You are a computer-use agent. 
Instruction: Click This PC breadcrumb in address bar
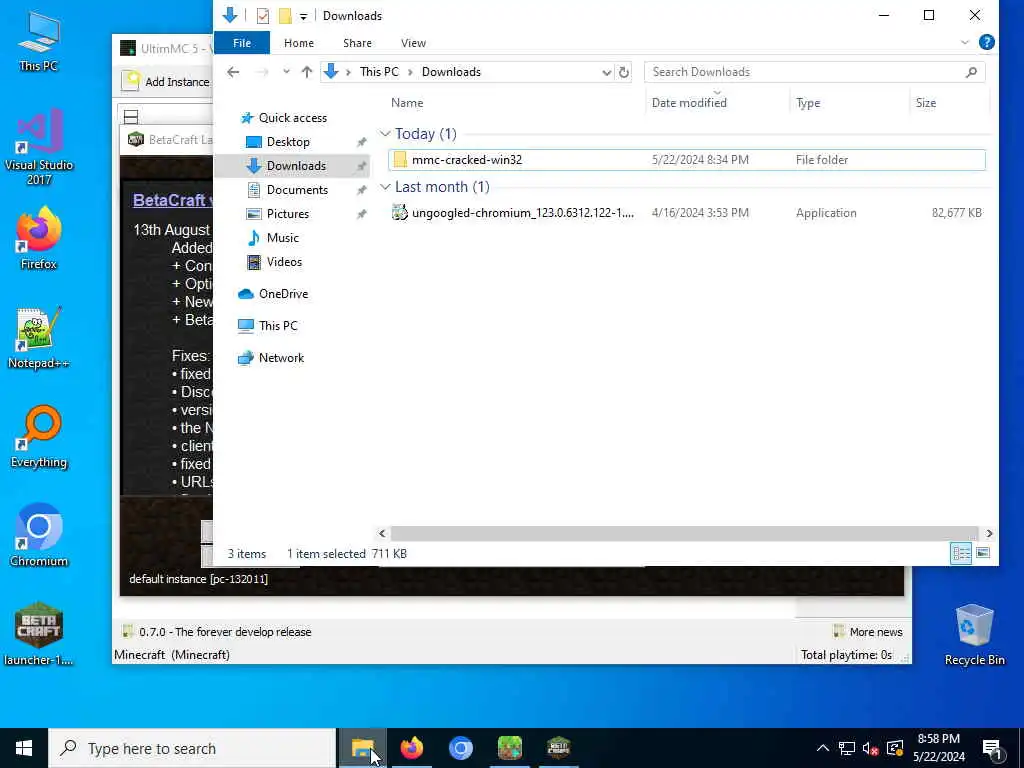point(379,72)
